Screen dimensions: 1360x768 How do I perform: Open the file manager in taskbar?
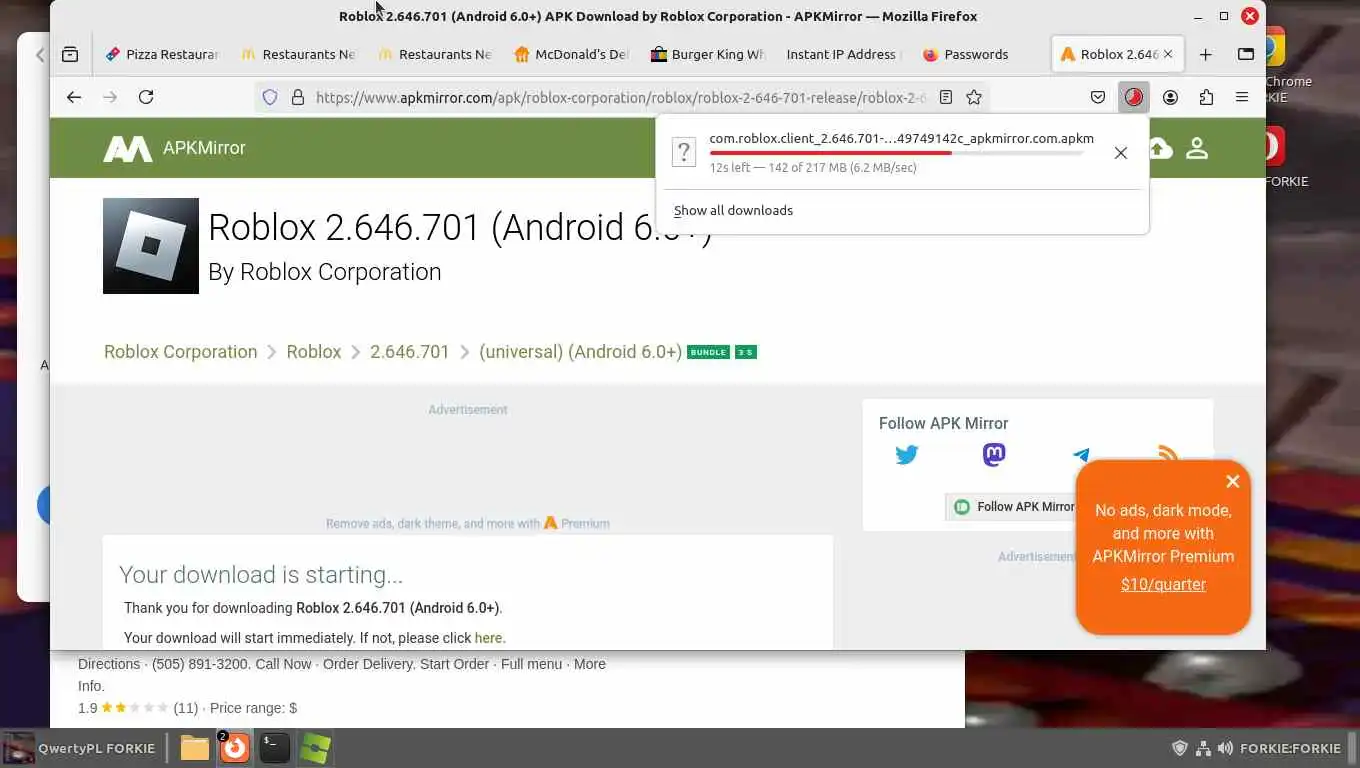[195, 747]
